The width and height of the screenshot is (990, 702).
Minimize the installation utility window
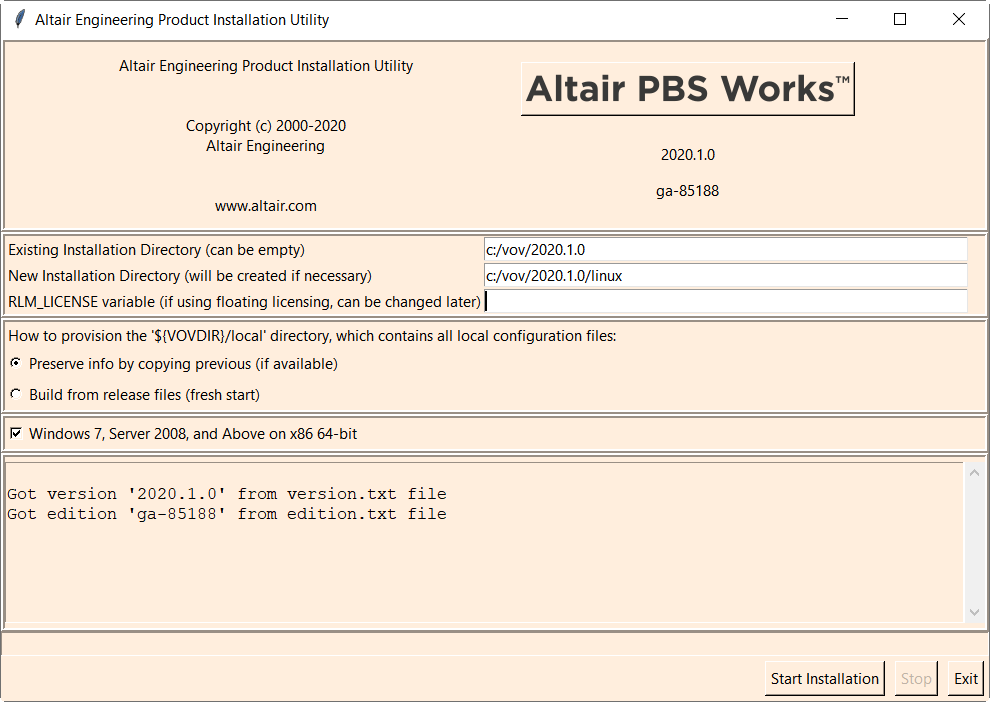(842, 19)
